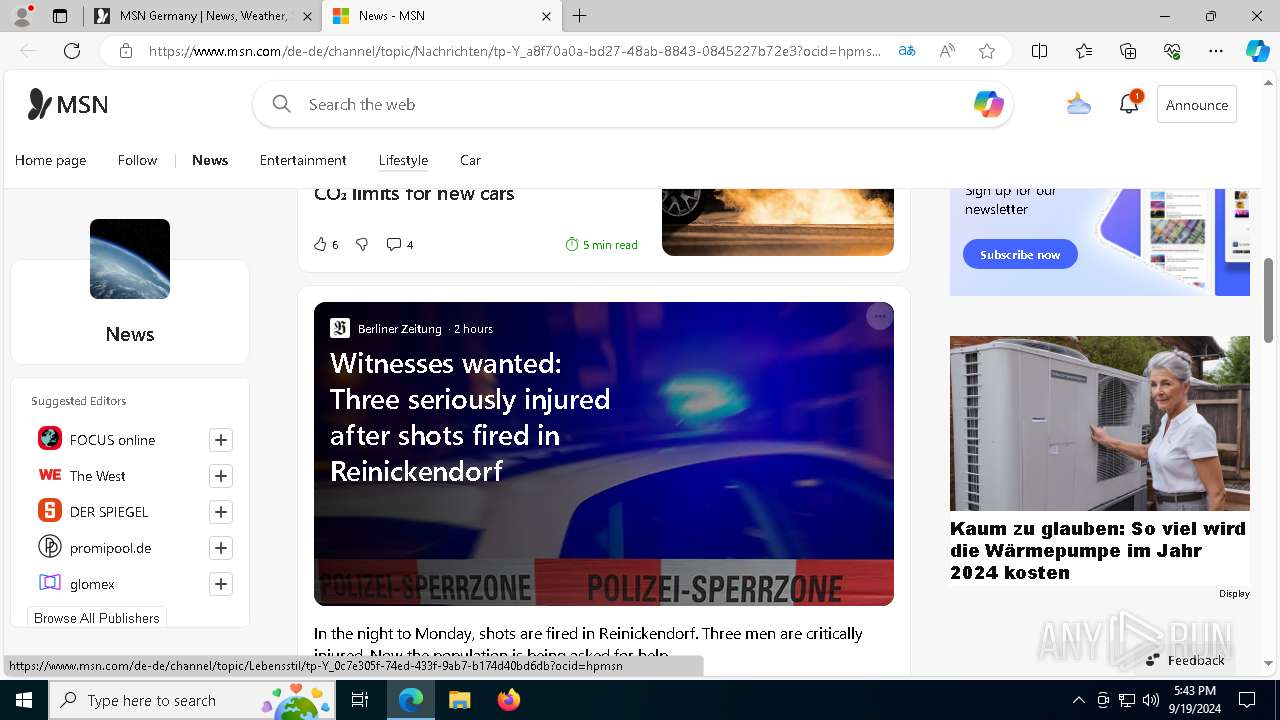Screen dimensions: 1280x720
Task: Open the volume control in system tray
Action: coord(1150,700)
